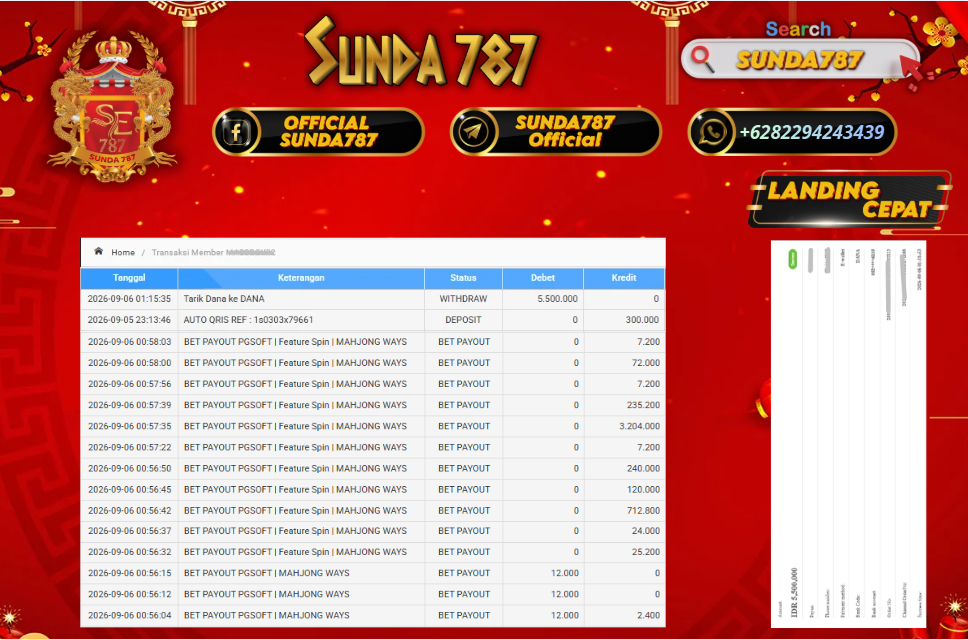The height and width of the screenshot is (640, 968).
Task: Open the OFFICIAL SUNDA787 Facebook link
Action: coord(318,131)
